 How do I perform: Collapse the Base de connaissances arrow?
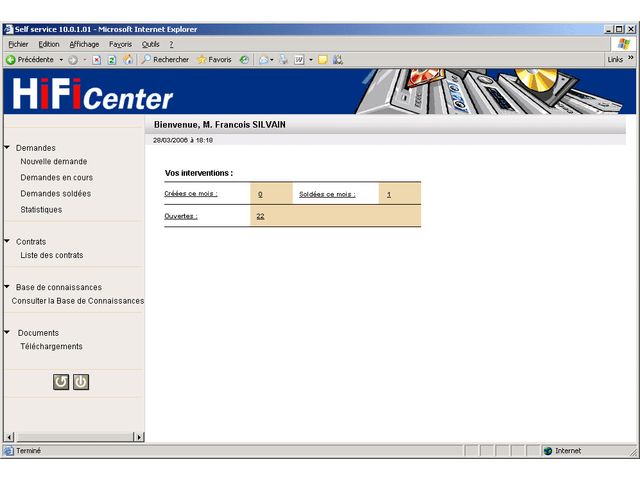coord(7,287)
